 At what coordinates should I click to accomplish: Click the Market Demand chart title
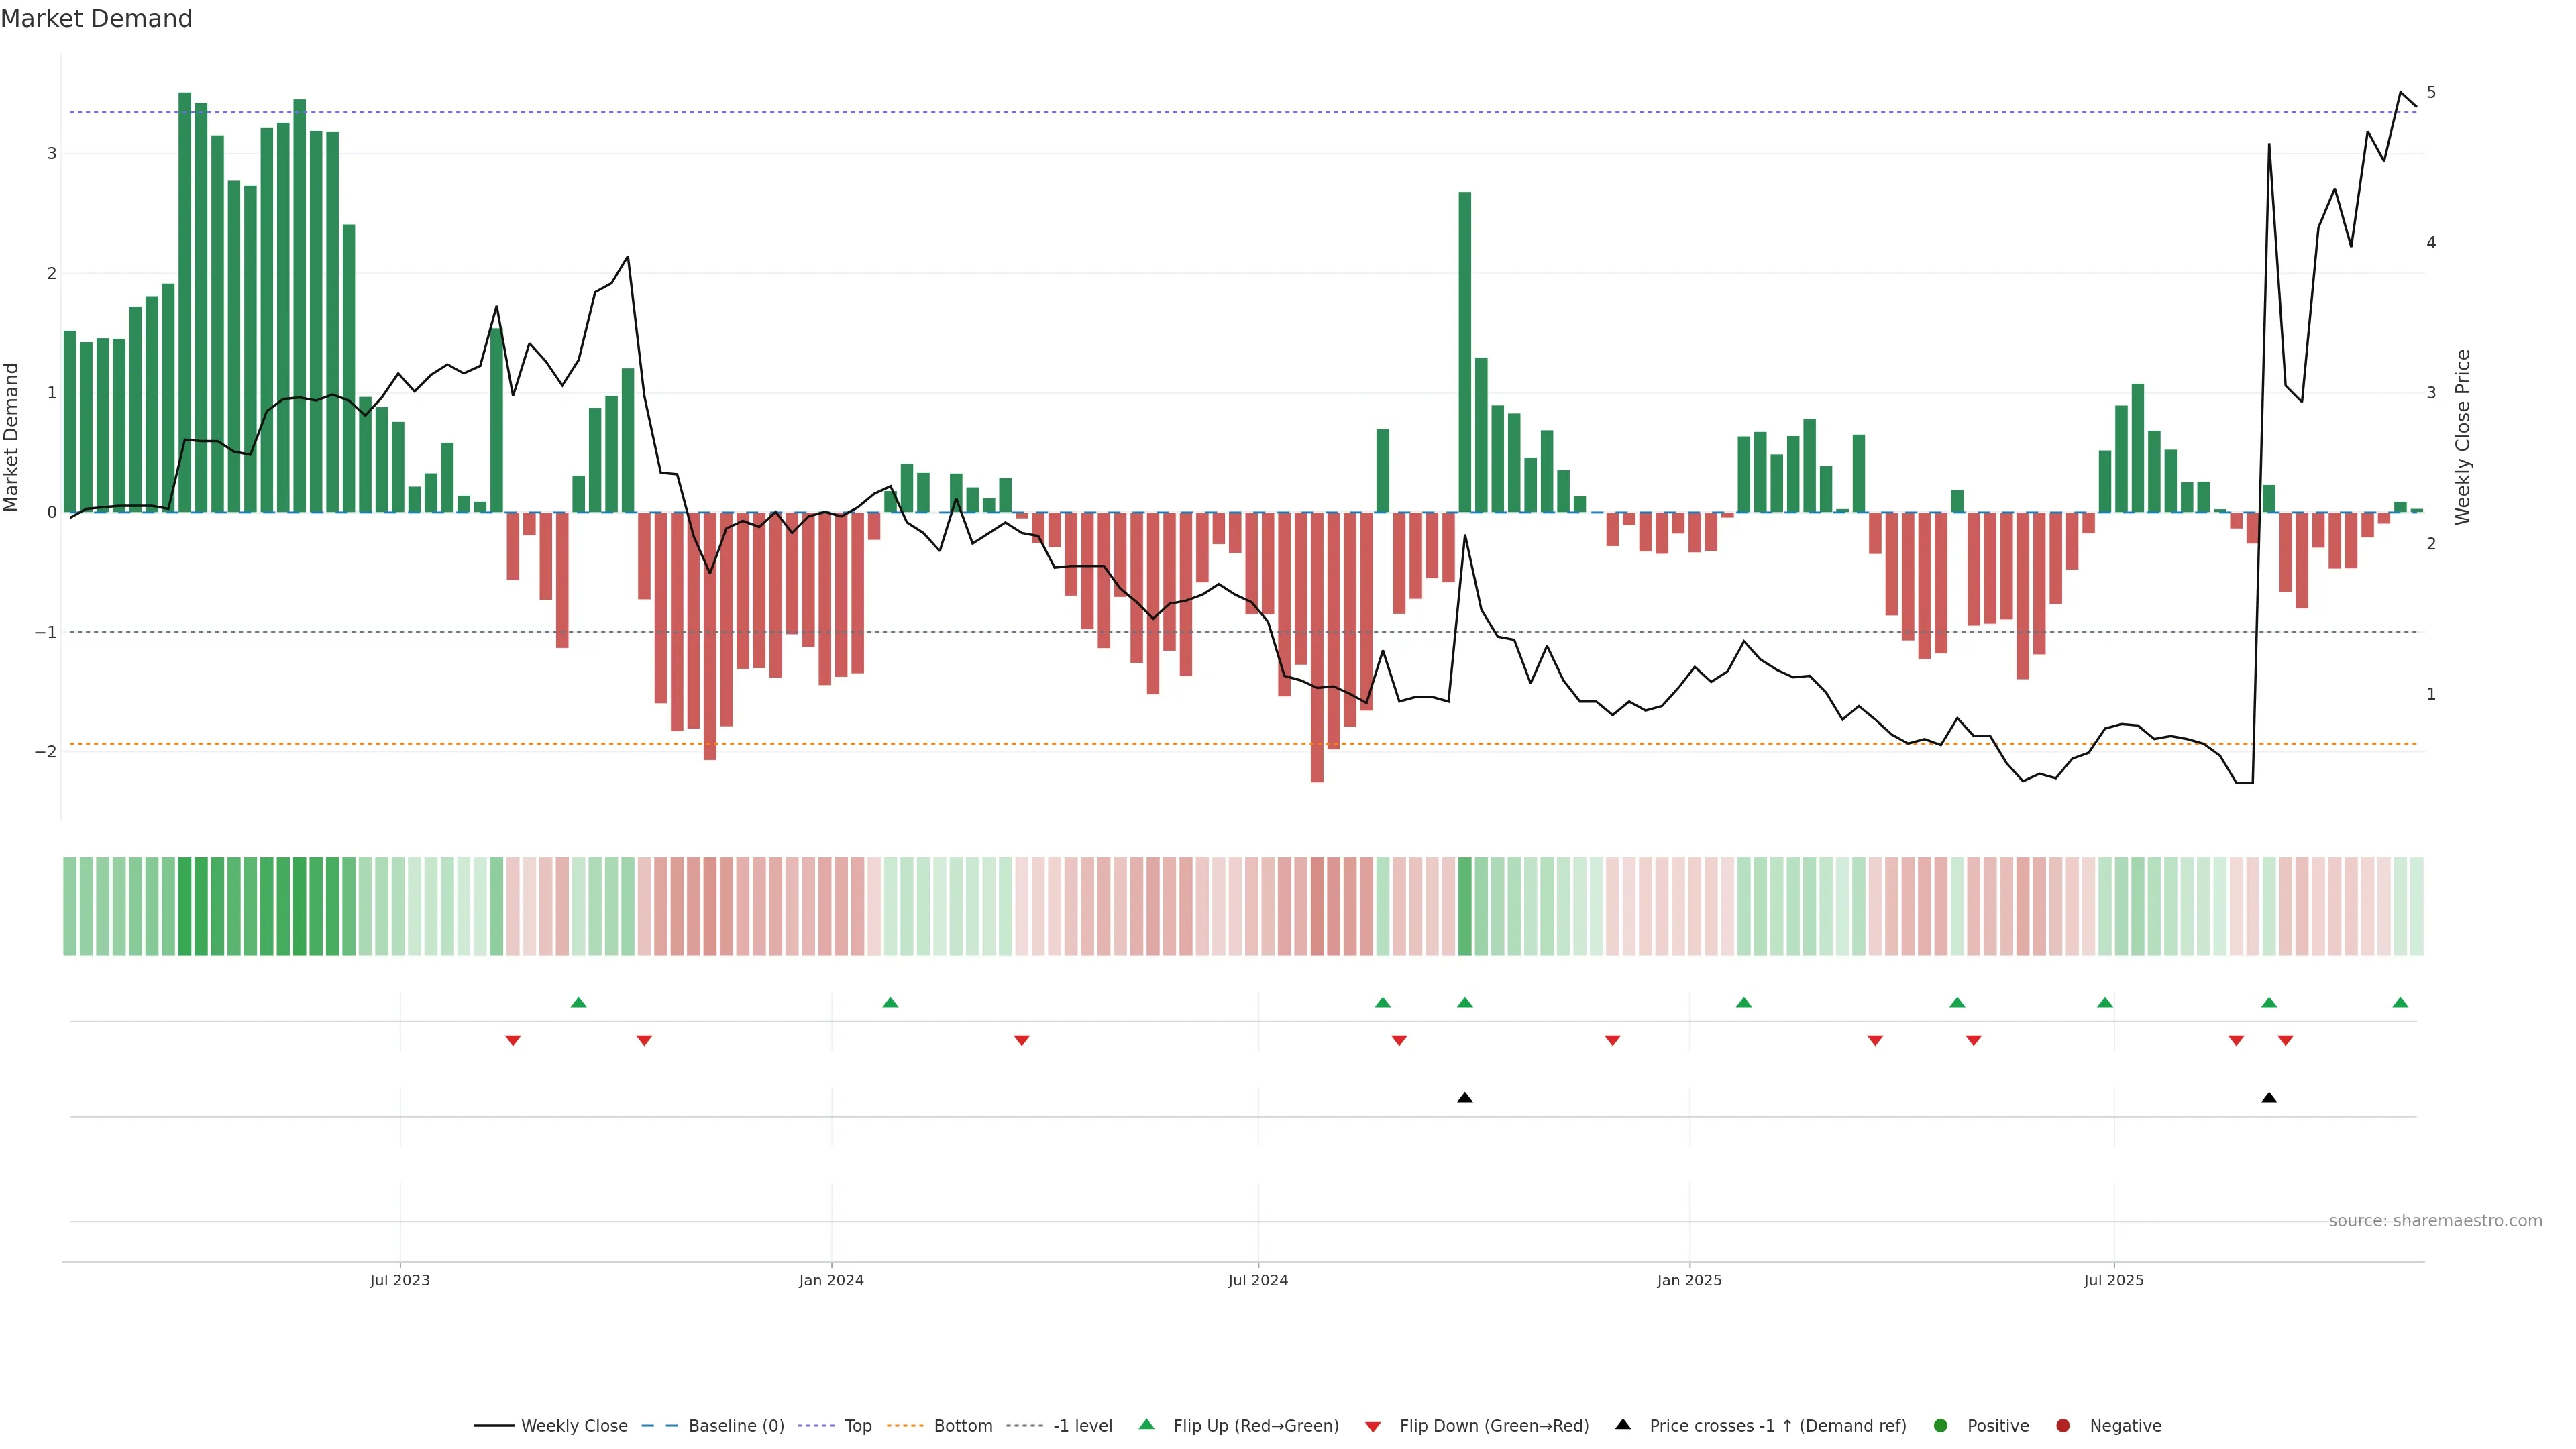tap(96, 19)
